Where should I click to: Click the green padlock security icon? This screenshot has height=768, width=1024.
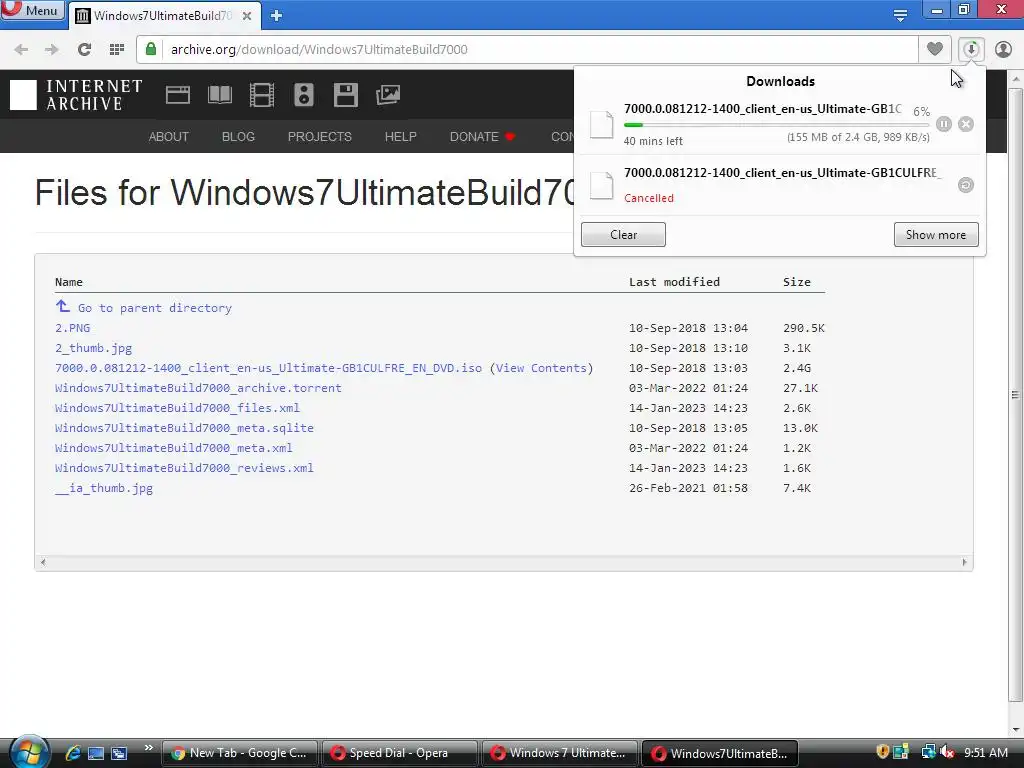(151, 49)
